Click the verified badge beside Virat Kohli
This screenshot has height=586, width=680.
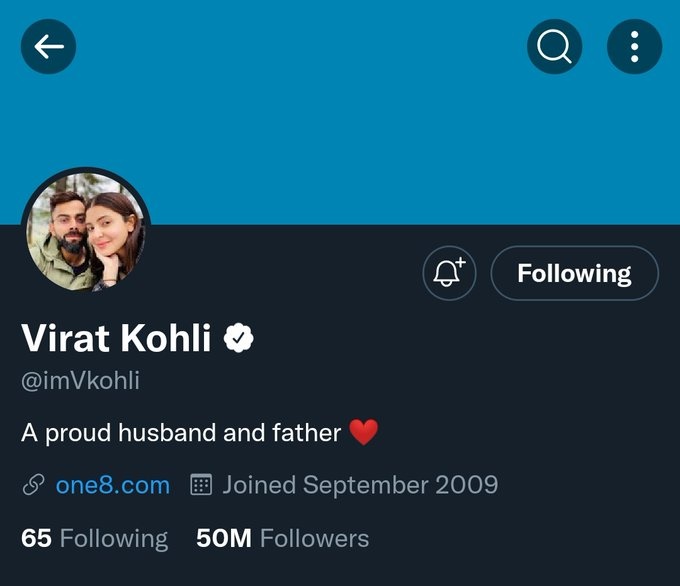coord(238,339)
